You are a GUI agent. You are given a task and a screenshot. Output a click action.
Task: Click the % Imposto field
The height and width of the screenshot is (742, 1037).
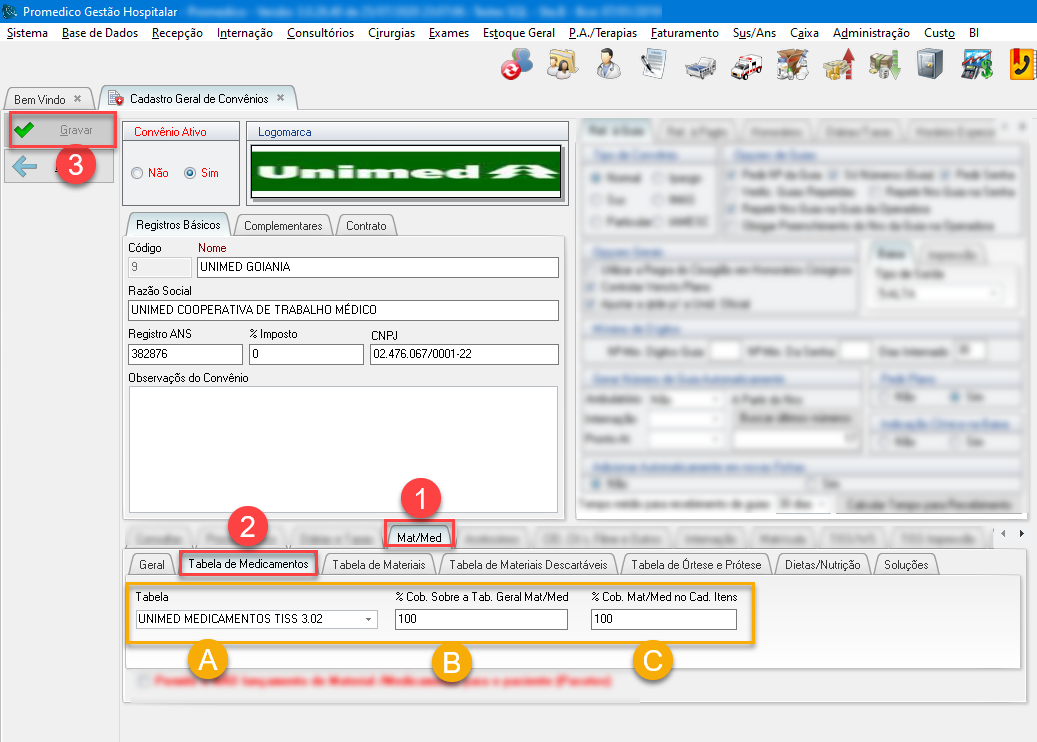(x=306, y=354)
